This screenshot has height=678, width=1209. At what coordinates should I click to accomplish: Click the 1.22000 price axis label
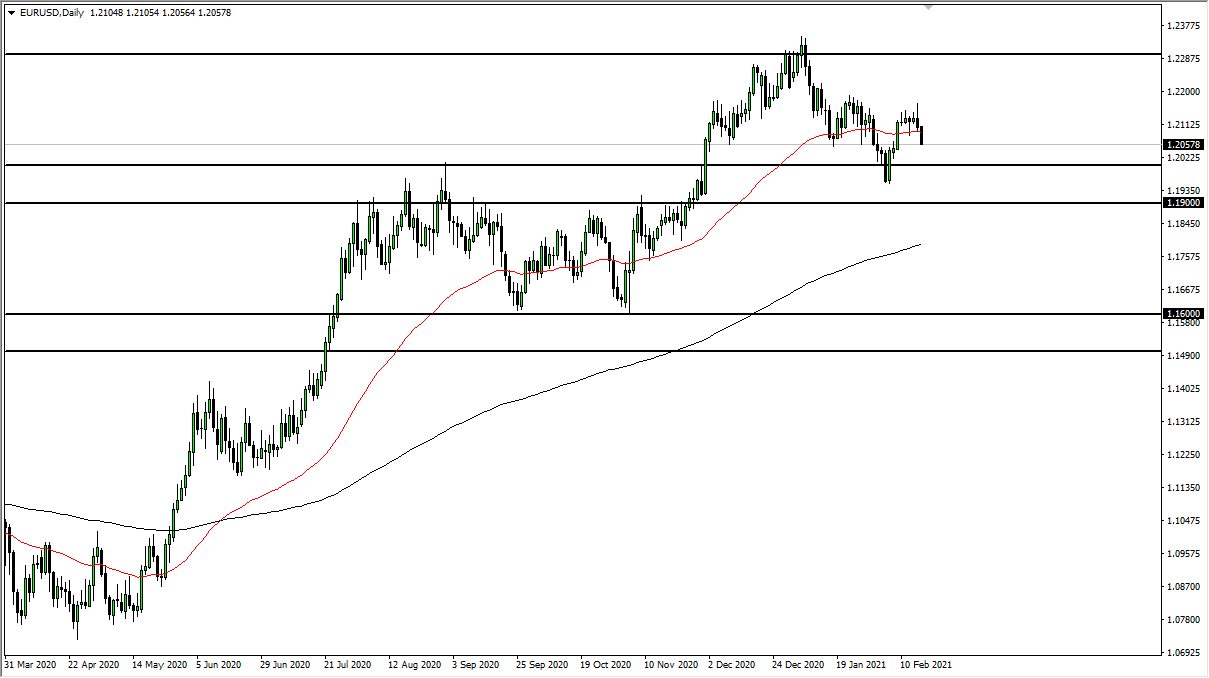[1184, 92]
